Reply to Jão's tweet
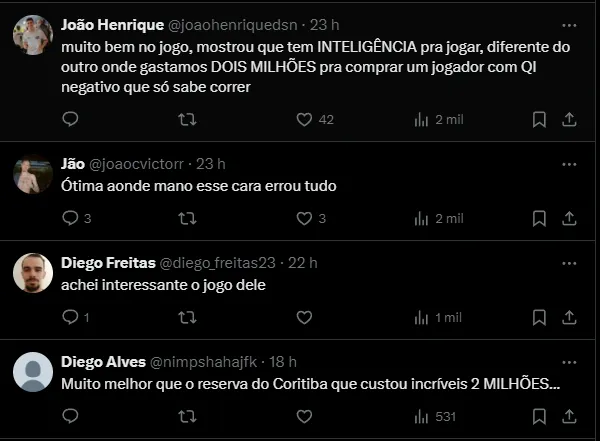The width and height of the screenshot is (600, 441). pyautogui.click(x=70, y=218)
